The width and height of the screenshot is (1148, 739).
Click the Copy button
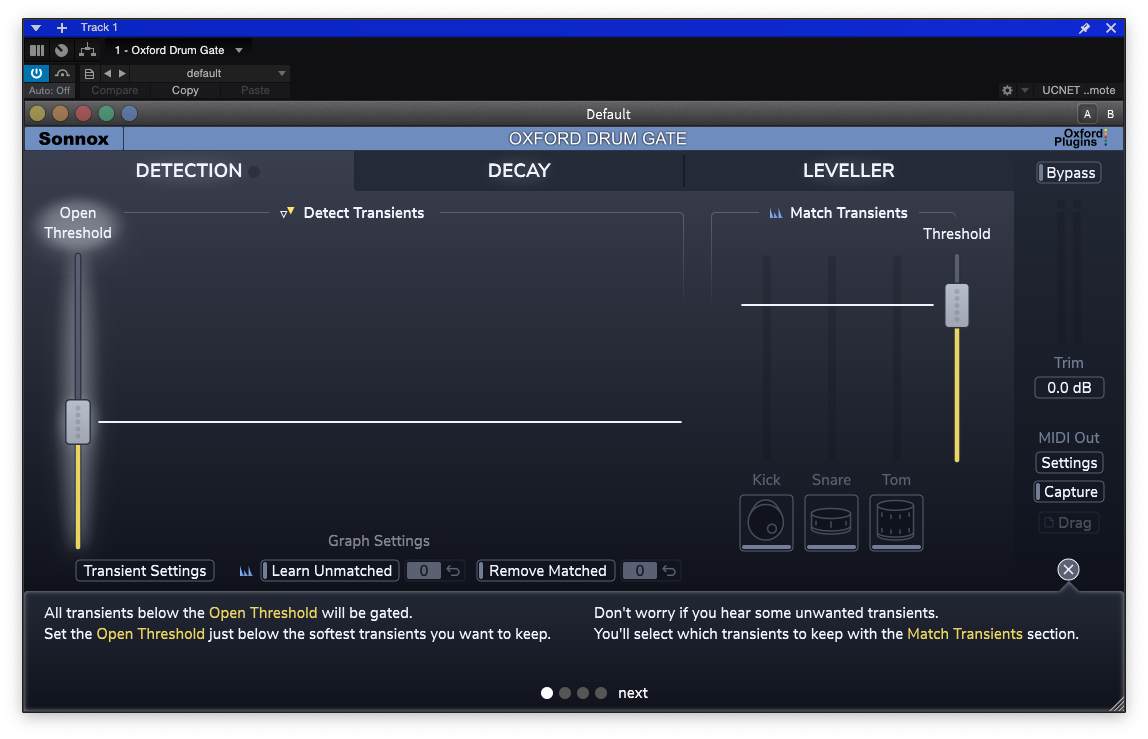click(185, 90)
